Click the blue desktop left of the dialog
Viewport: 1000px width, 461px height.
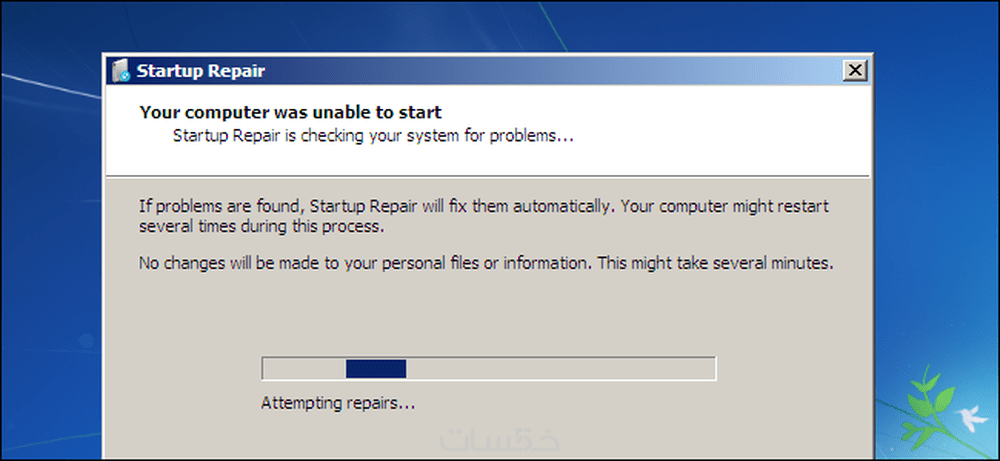50,250
